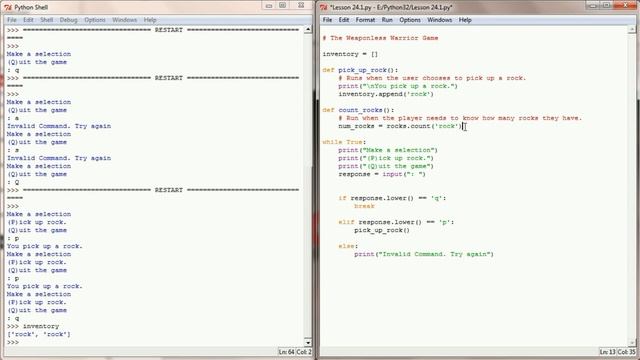Screen dimensions: 640x360
Task: Open Debug menu in Python Shell
Action: coord(68,20)
